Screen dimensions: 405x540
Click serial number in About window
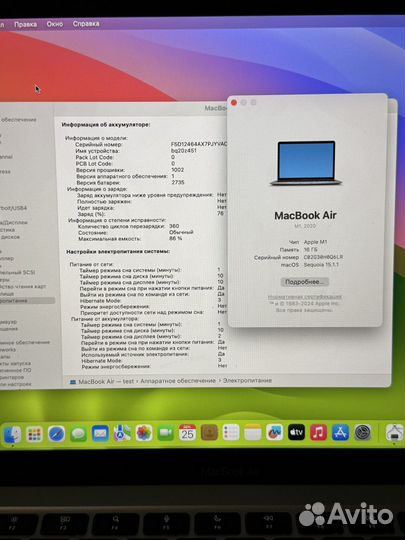coord(299,257)
